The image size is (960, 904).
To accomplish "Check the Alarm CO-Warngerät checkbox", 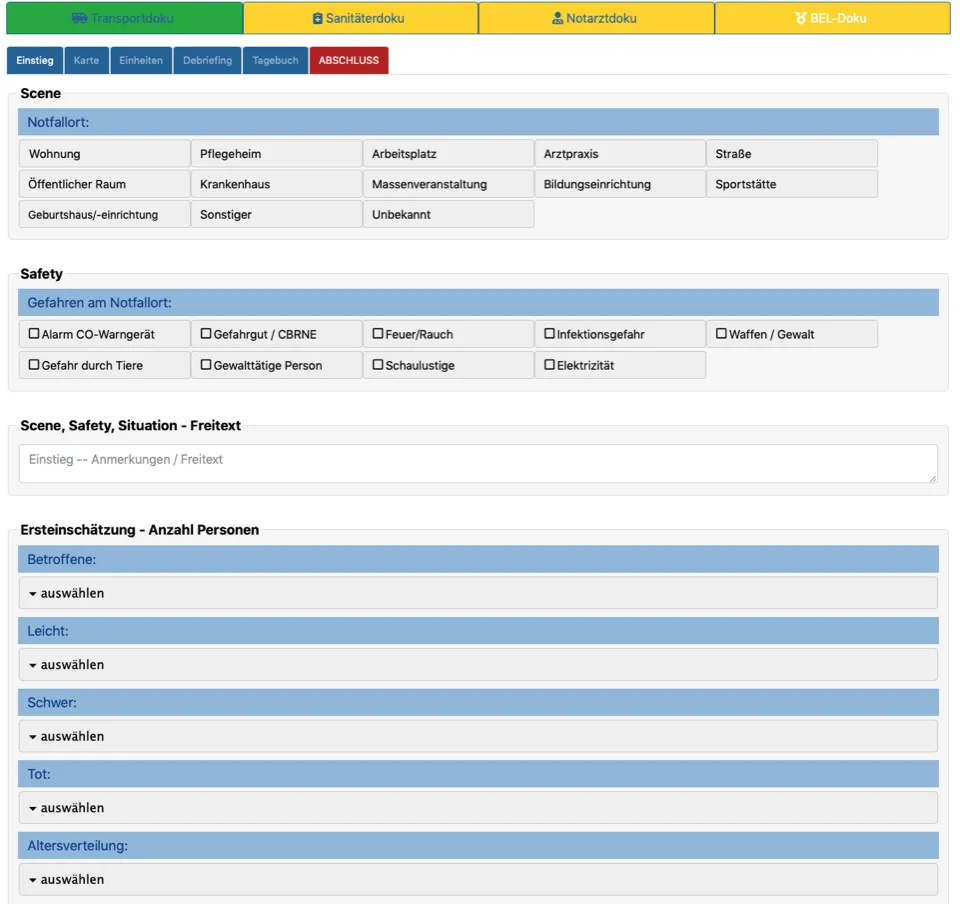I will pos(34,334).
